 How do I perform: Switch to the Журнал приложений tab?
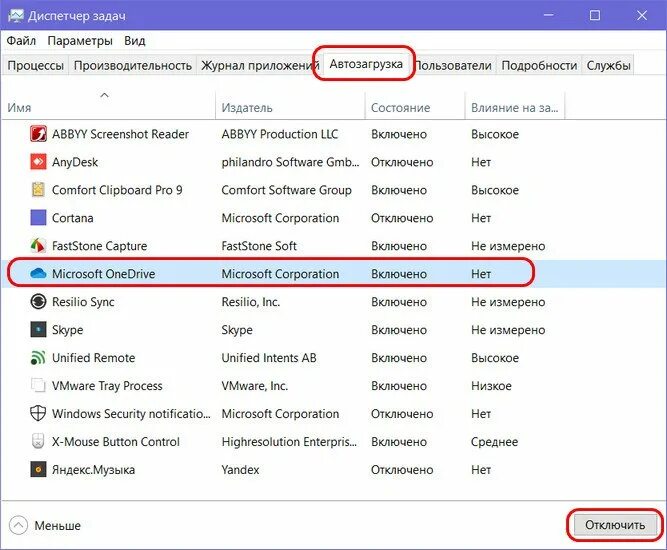click(260, 66)
